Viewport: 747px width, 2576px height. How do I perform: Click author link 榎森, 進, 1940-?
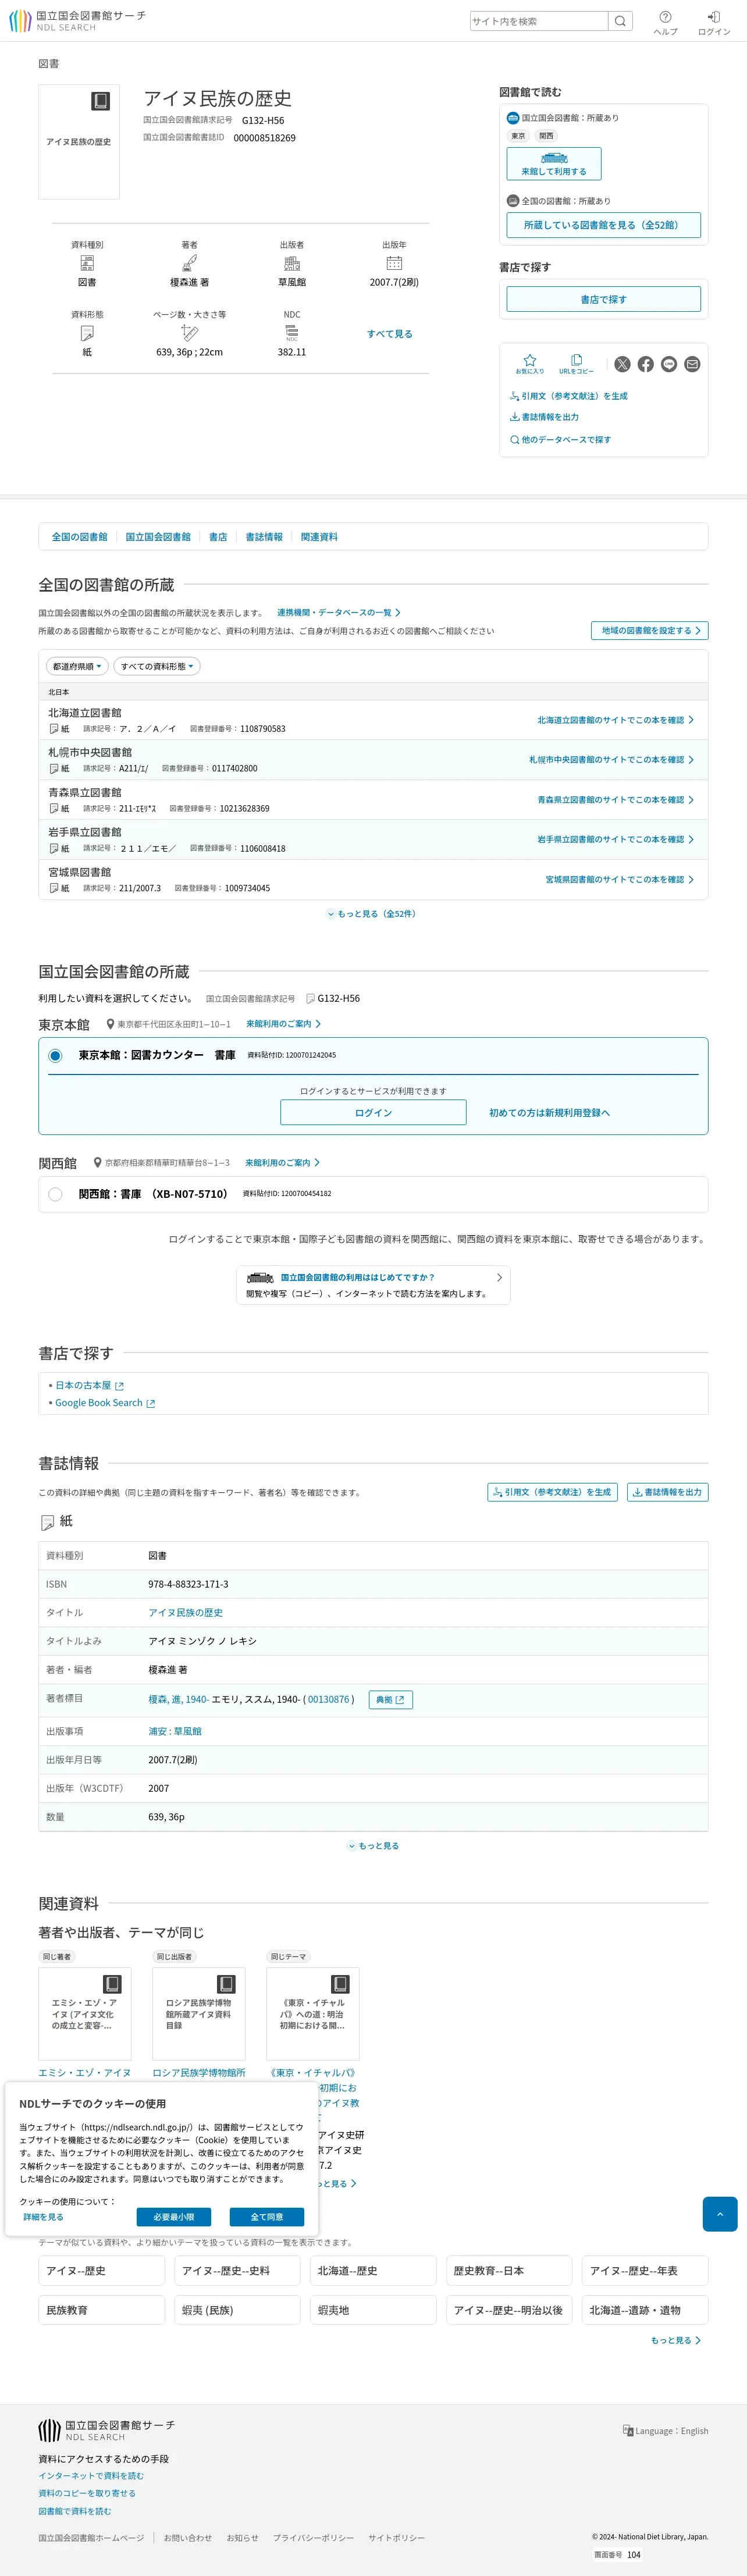pos(178,1700)
